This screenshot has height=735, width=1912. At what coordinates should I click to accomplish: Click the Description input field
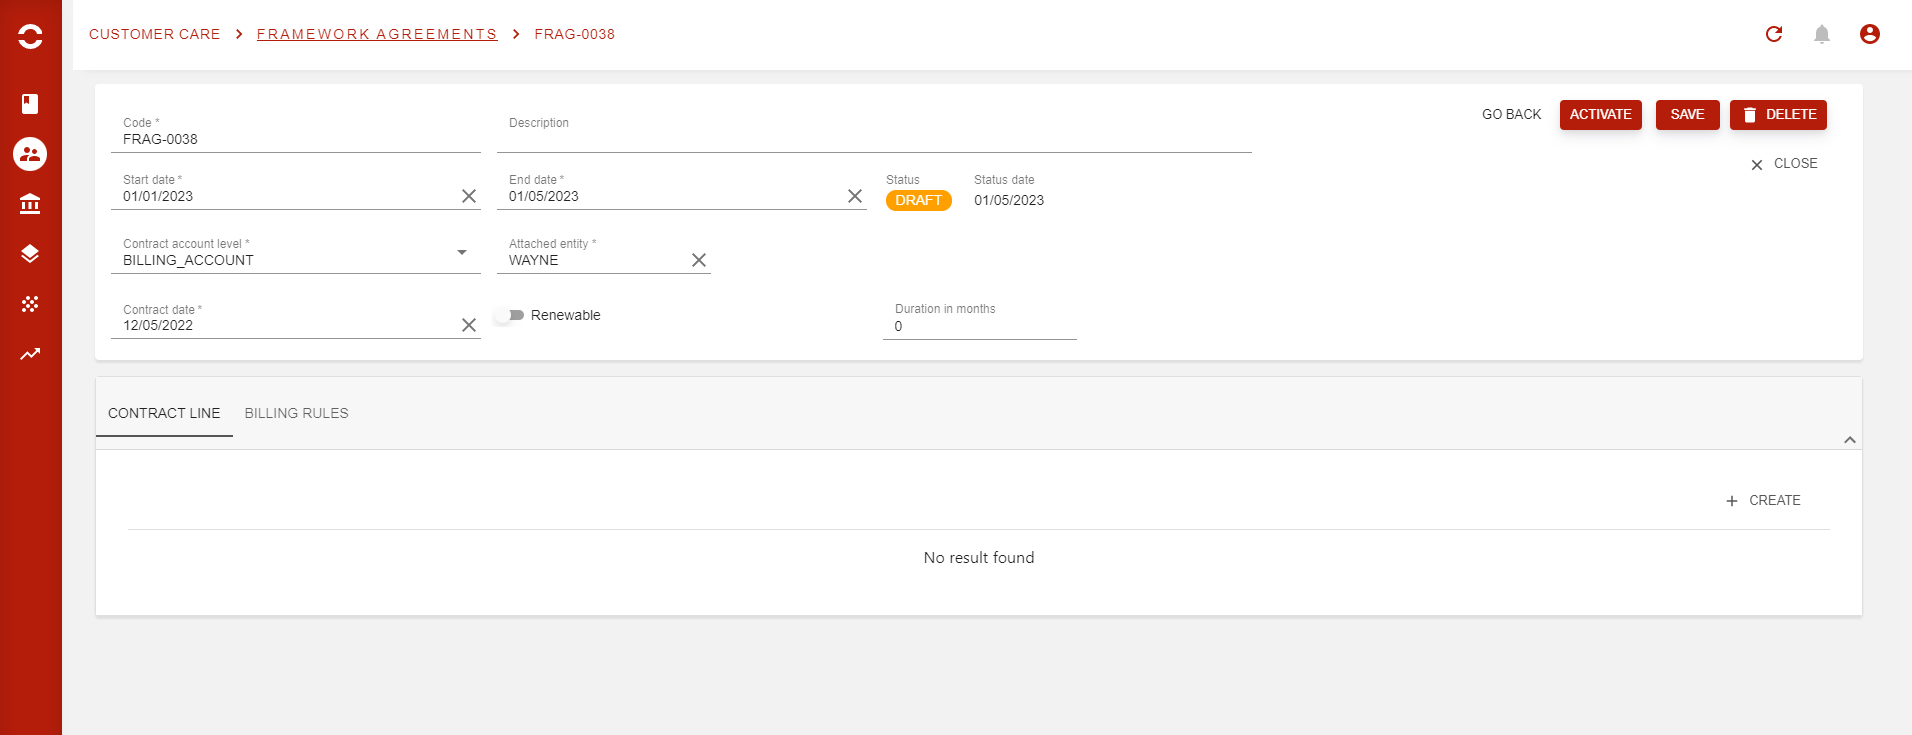pos(873,138)
